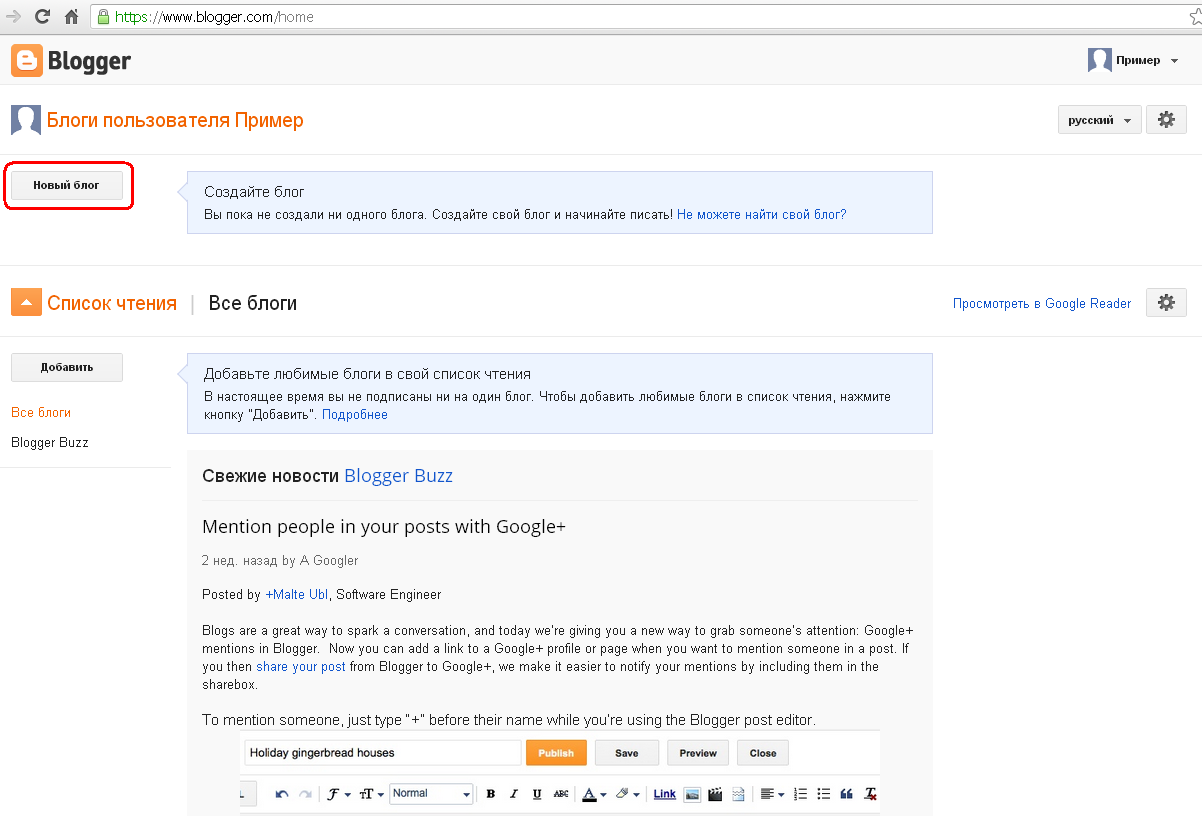
Task: Click quote icon in editor toolbar image
Action: pyautogui.click(x=847, y=794)
